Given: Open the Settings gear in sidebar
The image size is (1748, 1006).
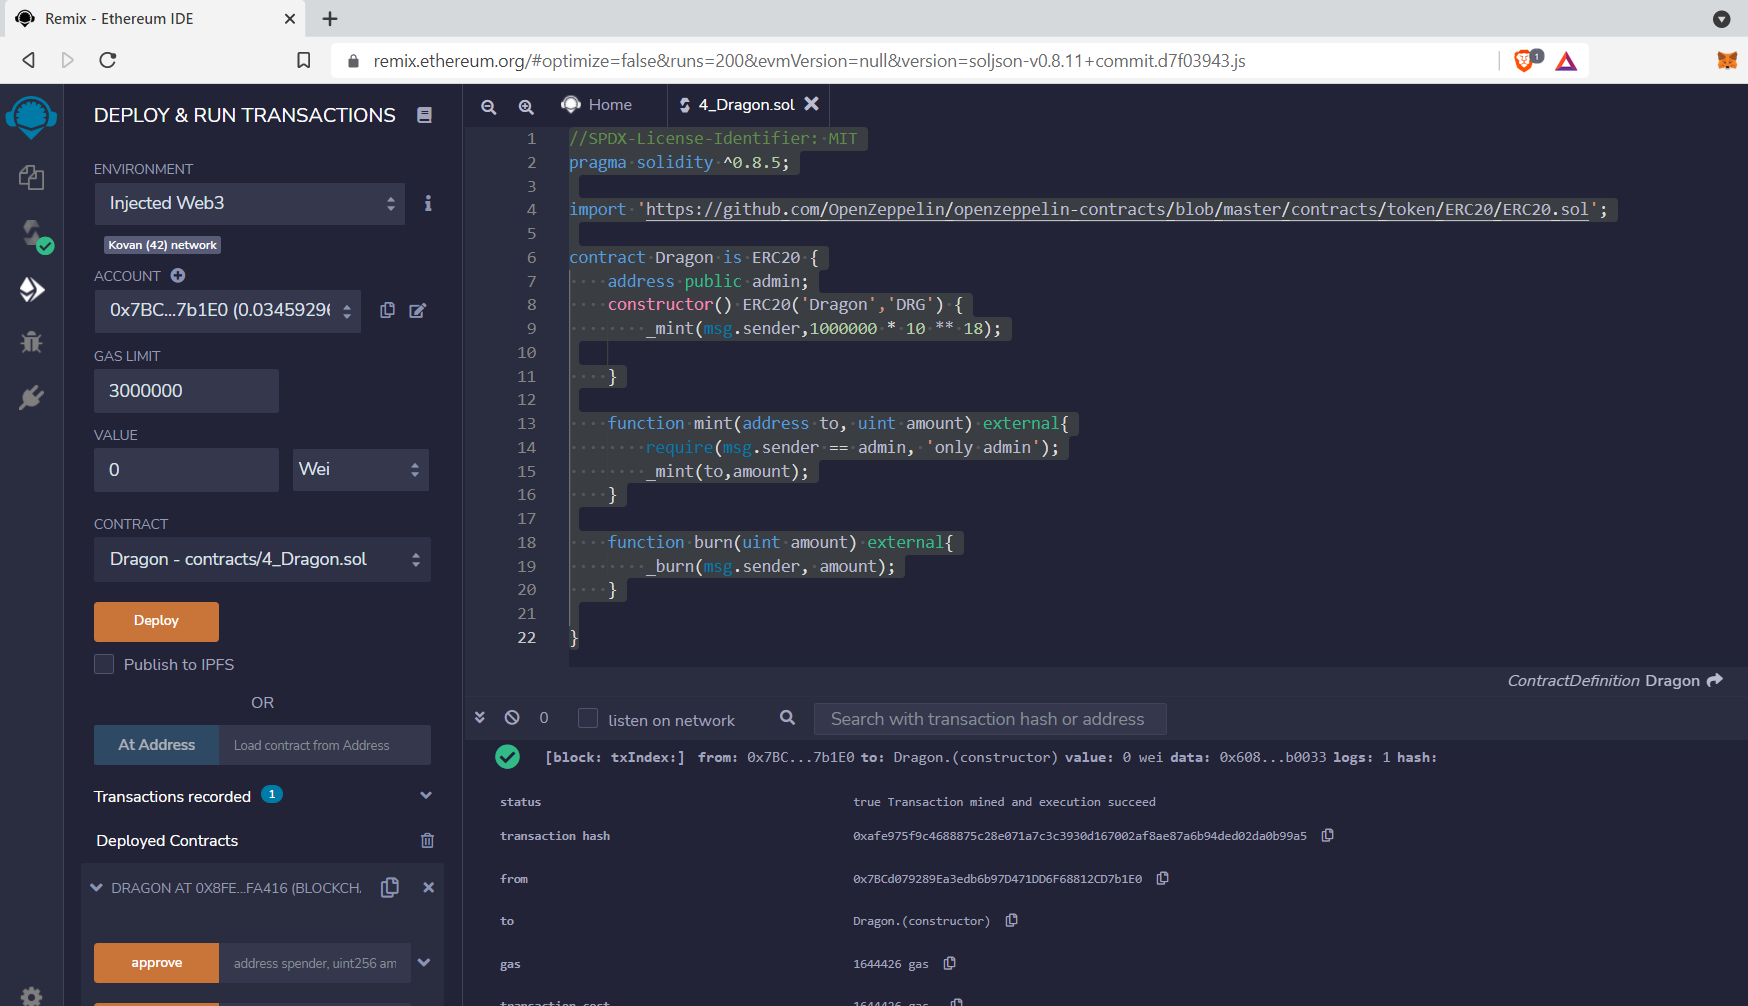Looking at the screenshot, I should 31,996.
